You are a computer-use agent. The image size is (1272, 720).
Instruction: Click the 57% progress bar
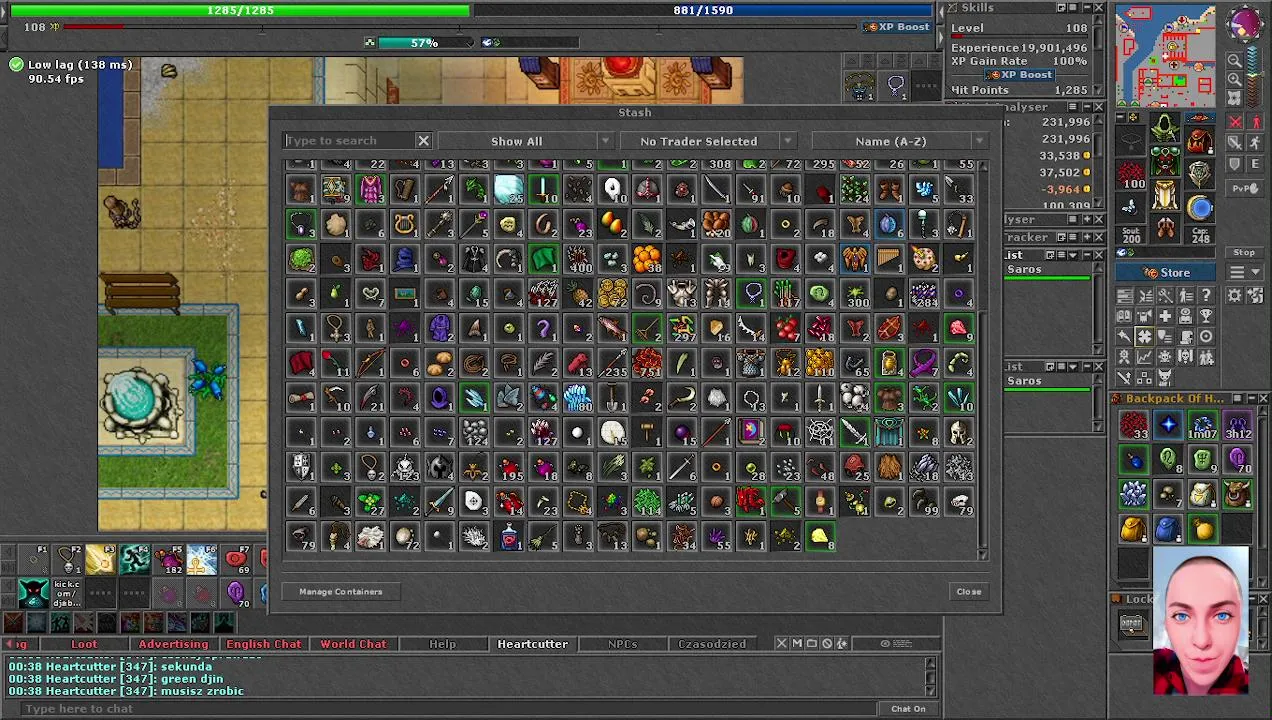(x=423, y=43)
